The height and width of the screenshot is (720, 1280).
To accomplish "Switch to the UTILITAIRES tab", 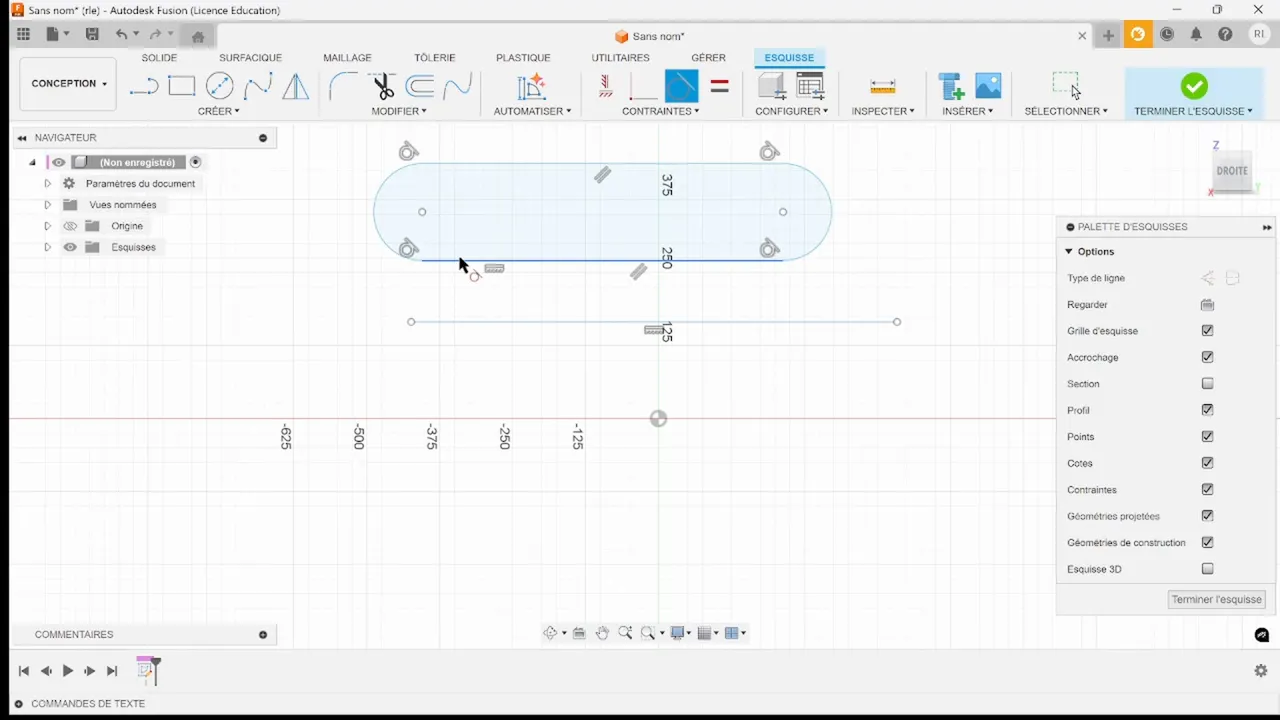I will point(620,58).
